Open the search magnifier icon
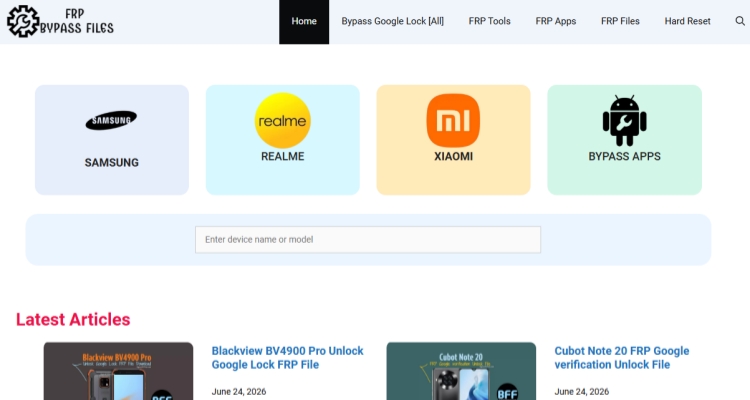 739,21
